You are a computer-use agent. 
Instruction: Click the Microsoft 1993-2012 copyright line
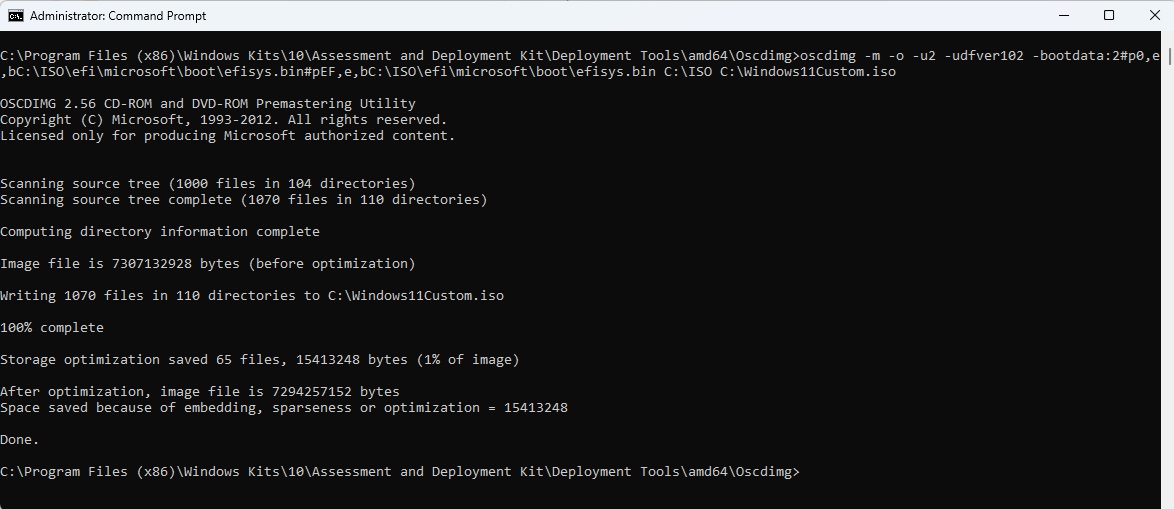(223, 120)
